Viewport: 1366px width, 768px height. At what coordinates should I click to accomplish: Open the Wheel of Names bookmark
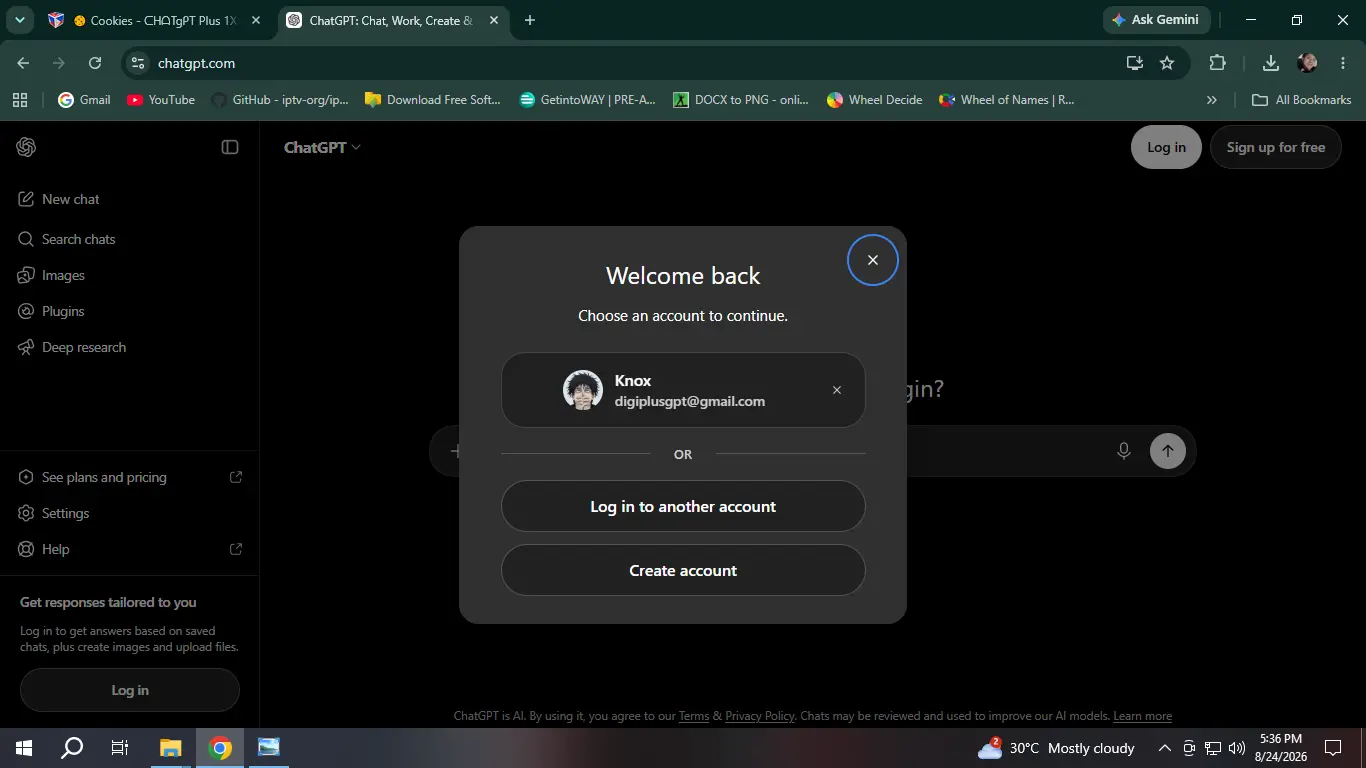(1006, 100)
